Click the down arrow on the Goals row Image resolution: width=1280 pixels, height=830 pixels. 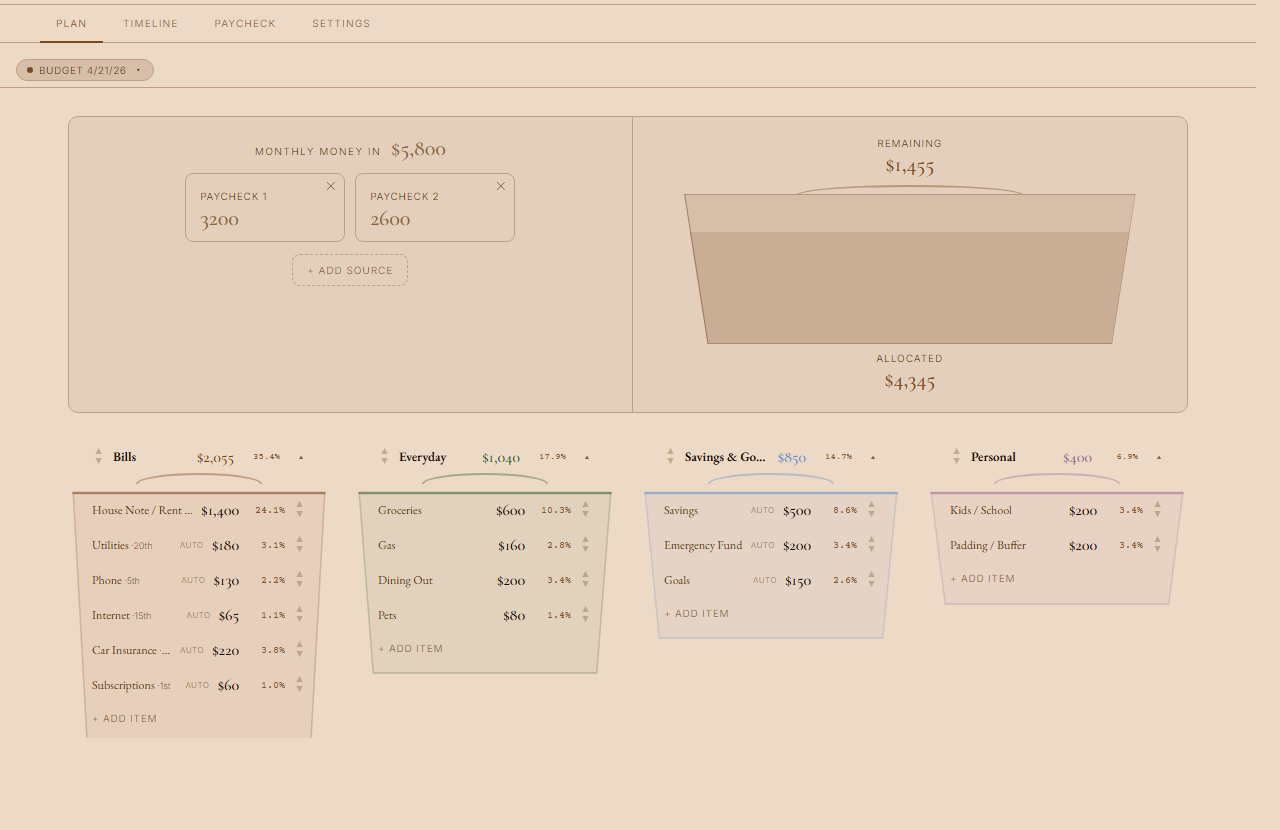871,585
